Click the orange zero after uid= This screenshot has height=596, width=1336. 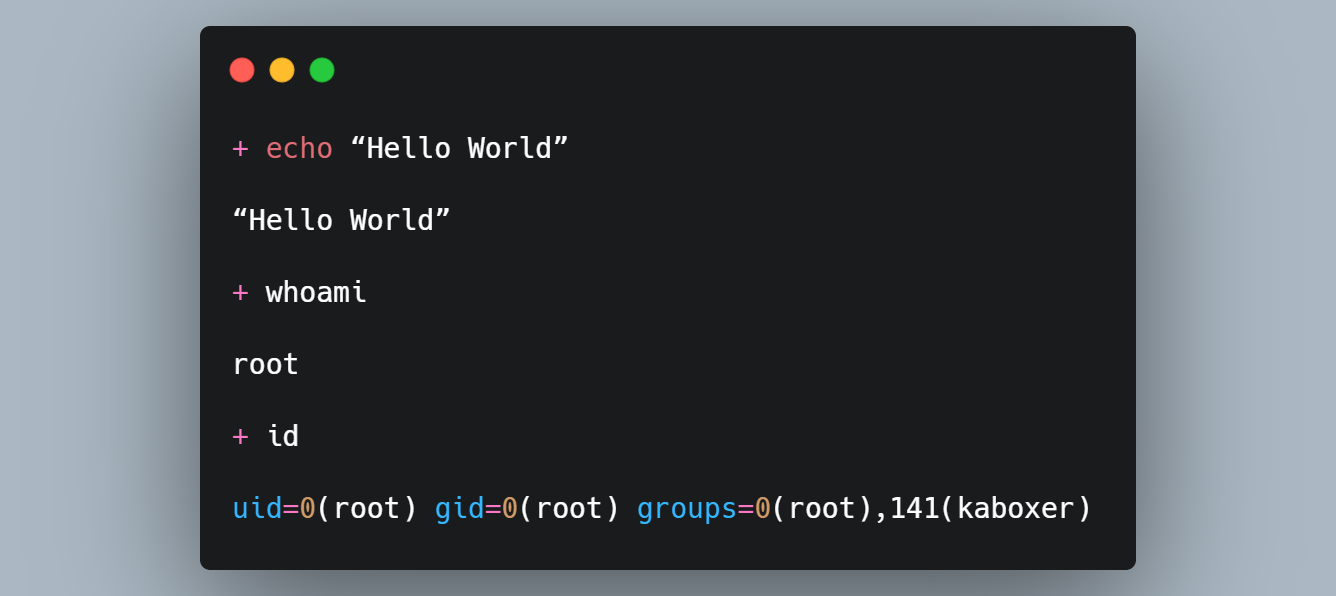pos(308,509)
